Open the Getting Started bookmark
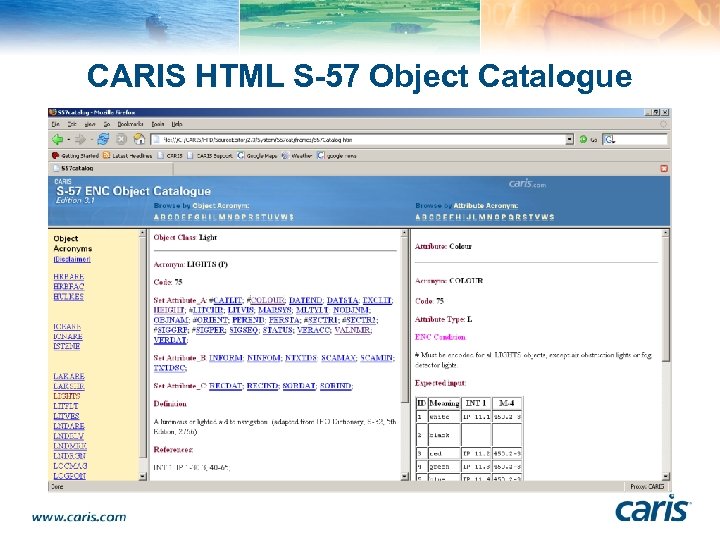 (75, 156)
